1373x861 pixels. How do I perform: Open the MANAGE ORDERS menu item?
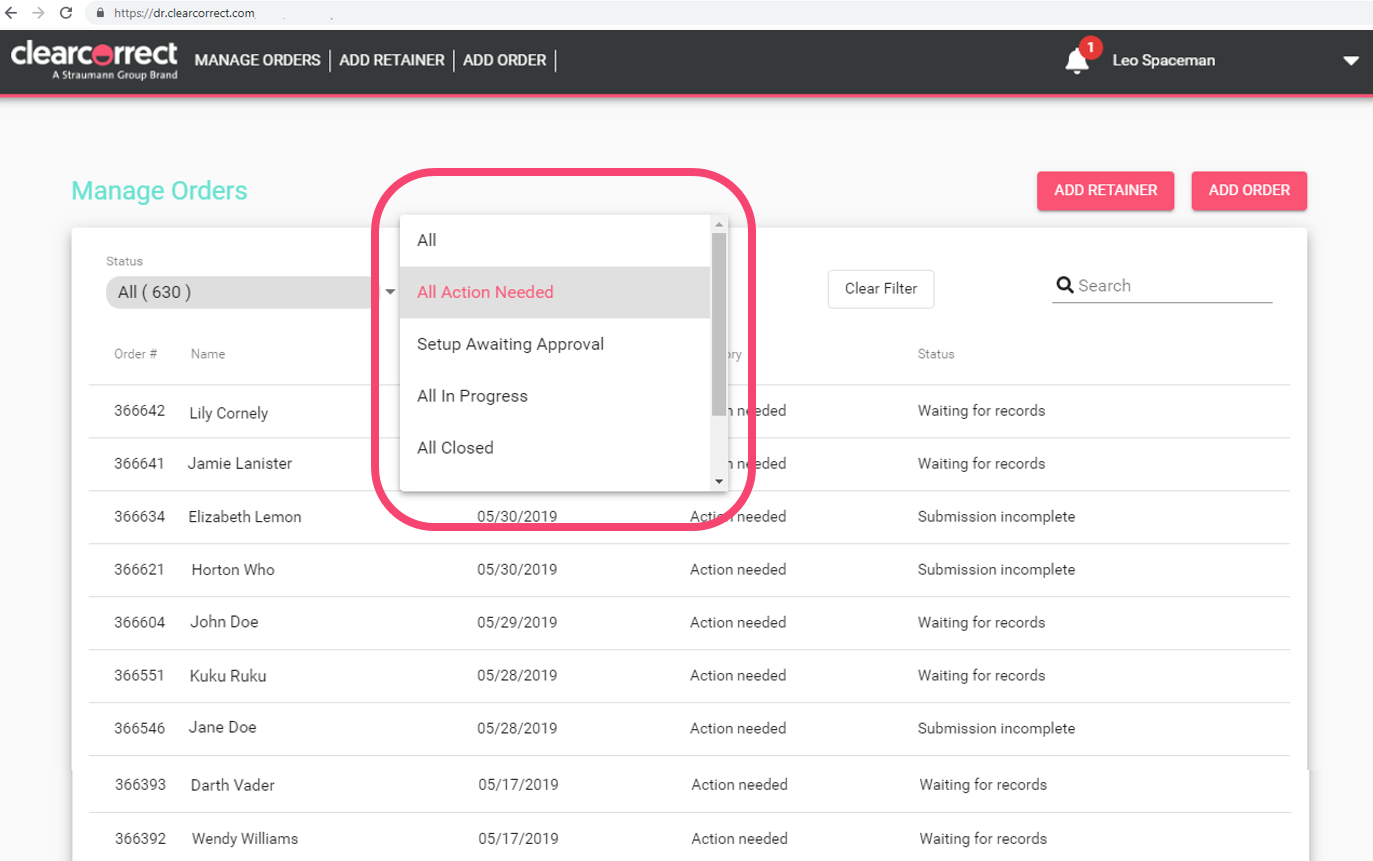coord(257,60)
